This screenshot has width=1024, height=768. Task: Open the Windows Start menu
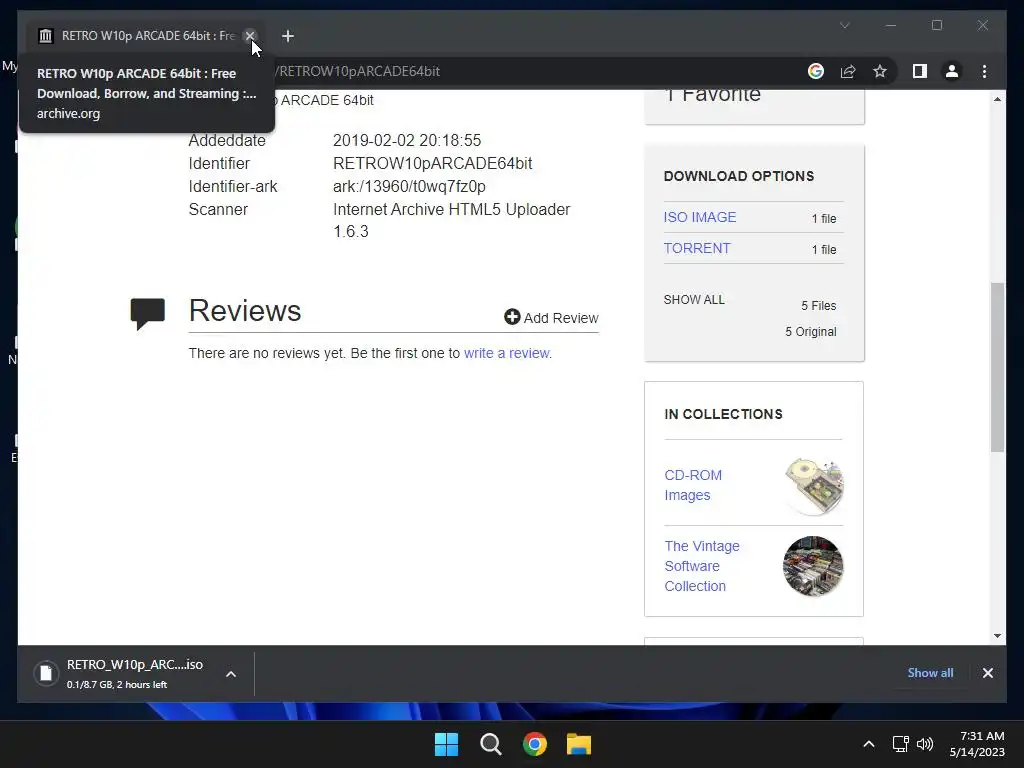point(447,744)
